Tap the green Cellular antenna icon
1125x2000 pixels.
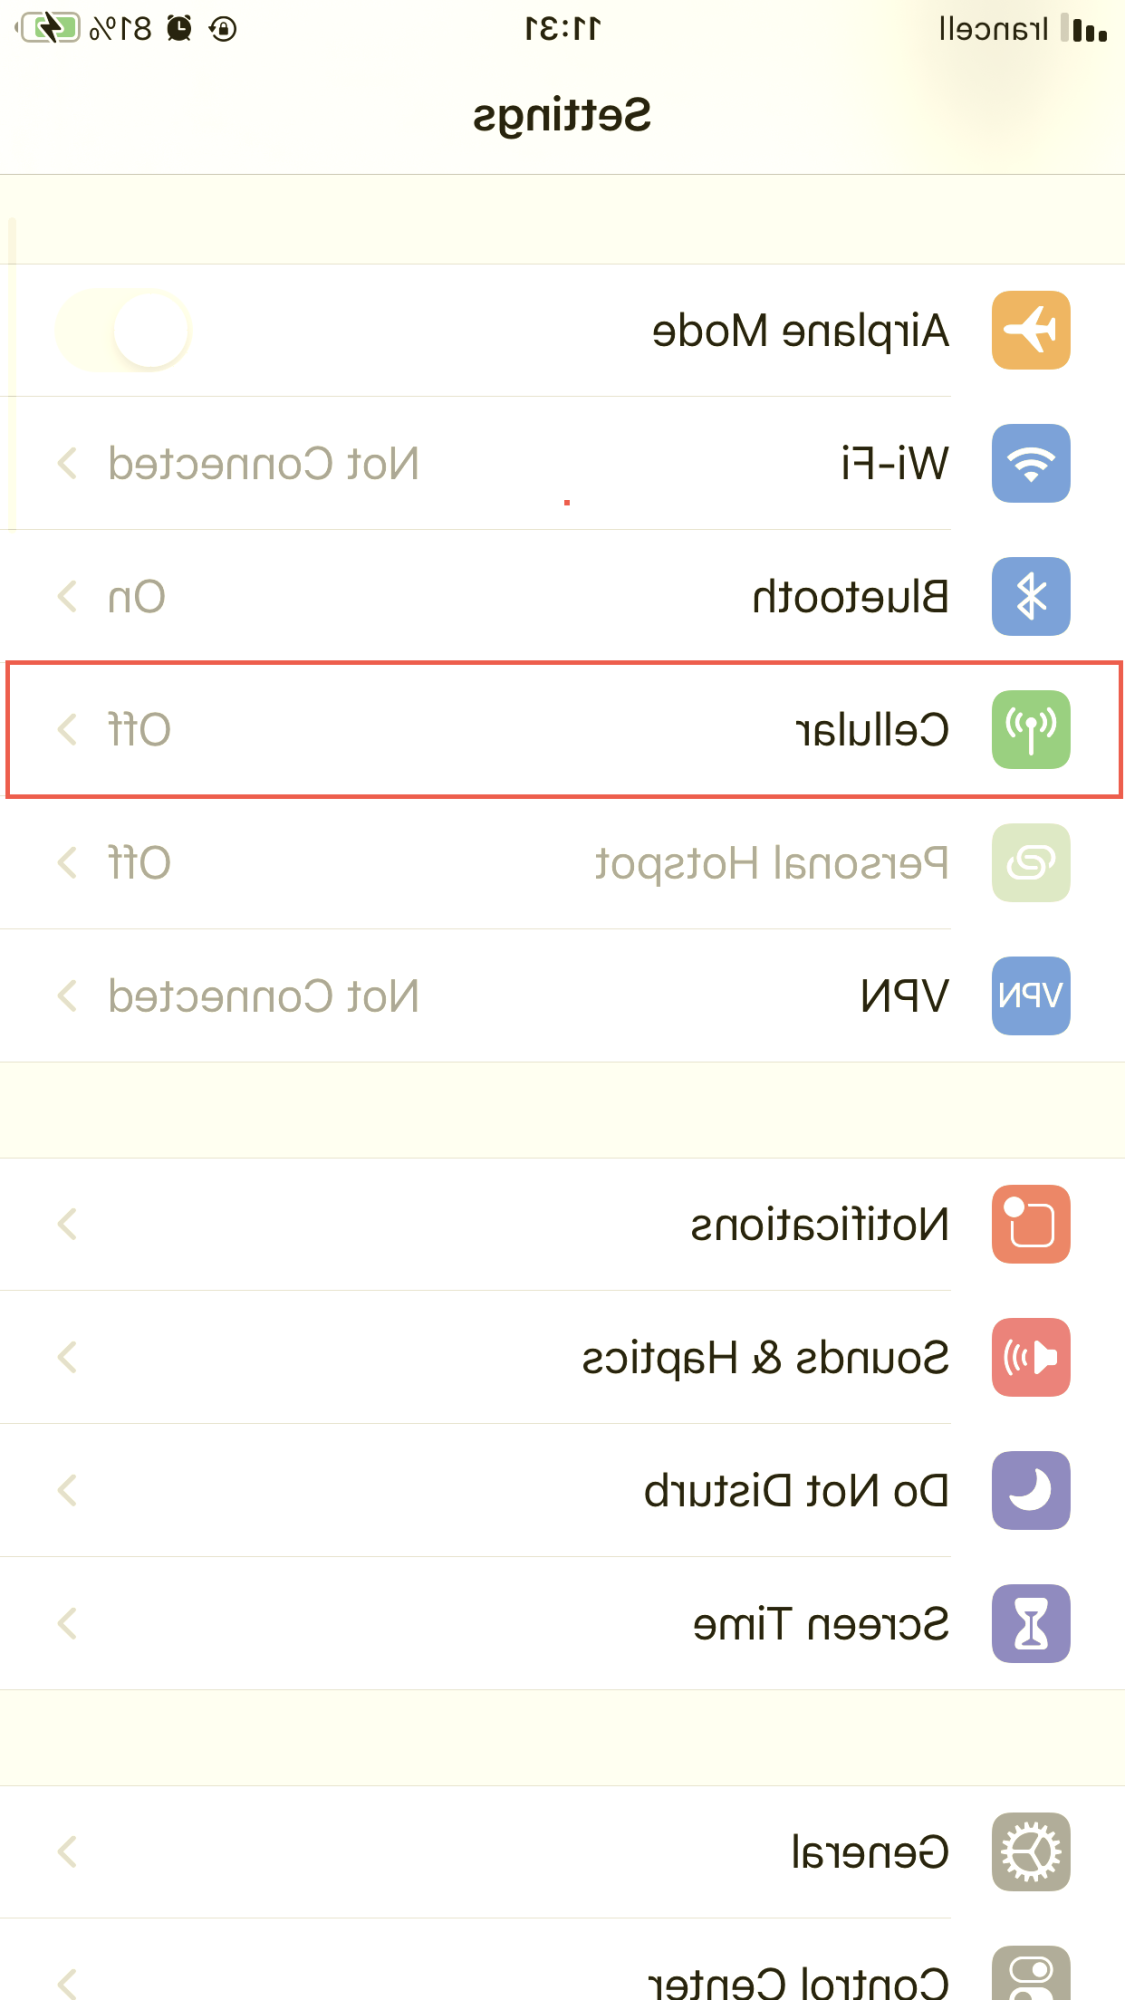[x=1030, y=729]
